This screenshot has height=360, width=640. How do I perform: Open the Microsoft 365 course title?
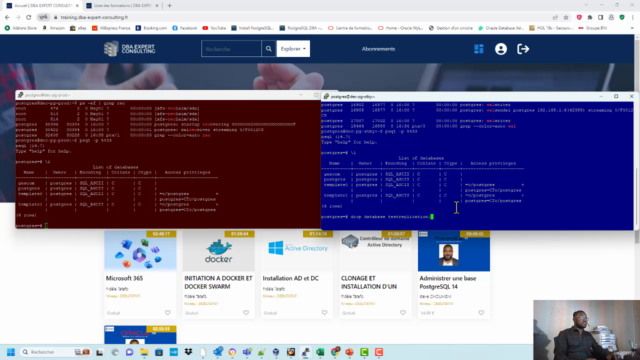point(124,278)
